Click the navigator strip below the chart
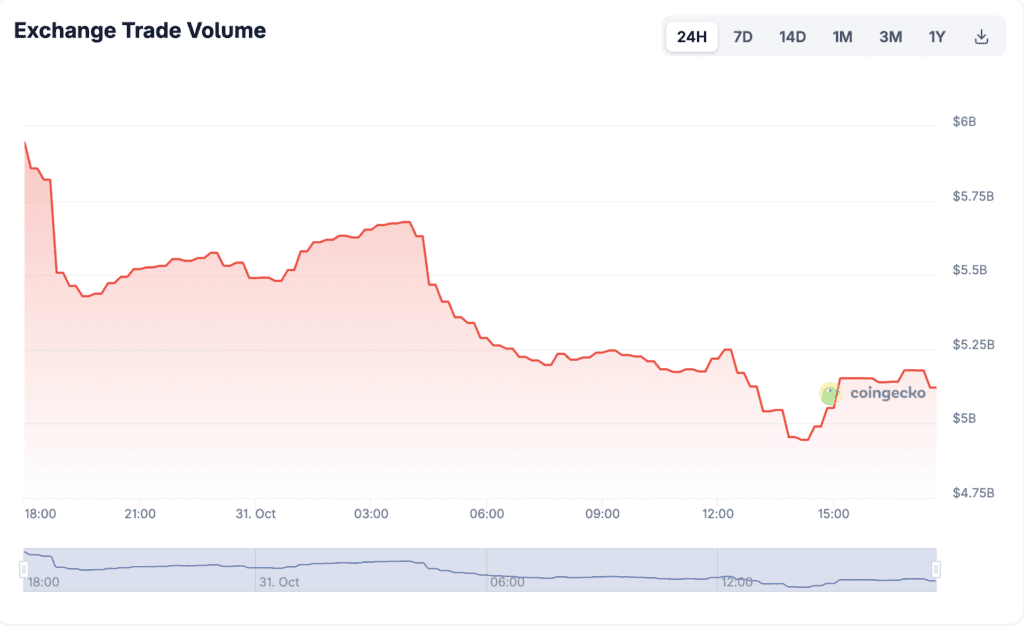 pos(480,566)
